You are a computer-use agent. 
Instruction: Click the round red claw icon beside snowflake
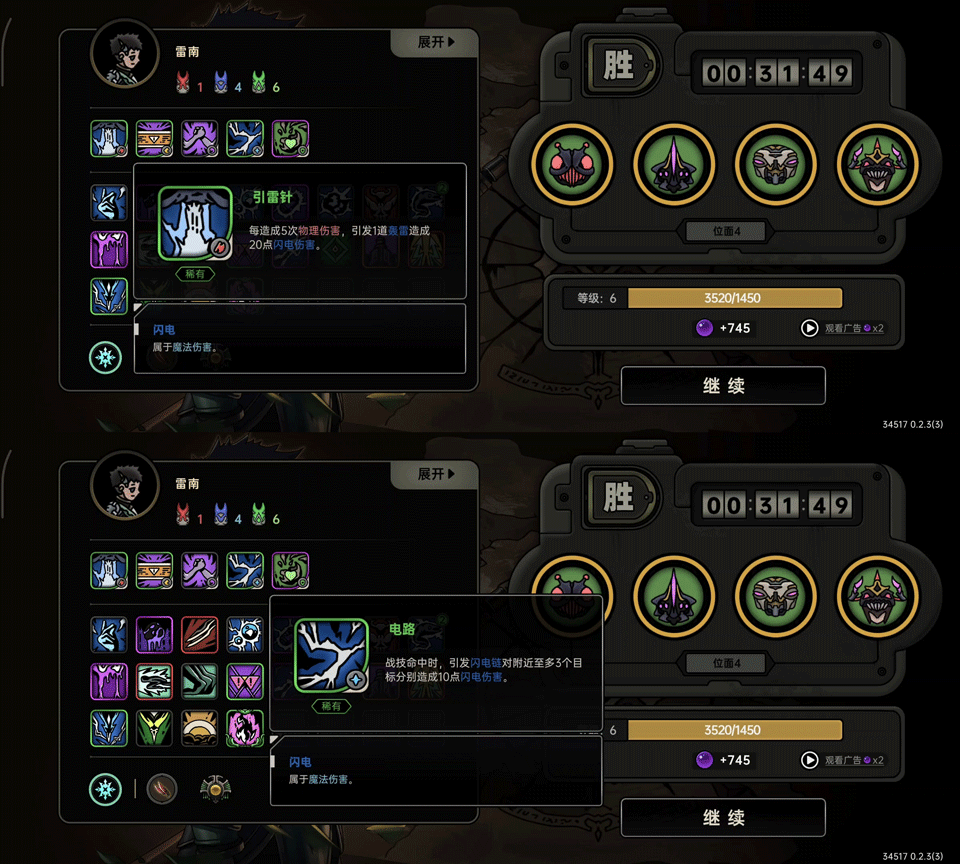coord(162,789)
